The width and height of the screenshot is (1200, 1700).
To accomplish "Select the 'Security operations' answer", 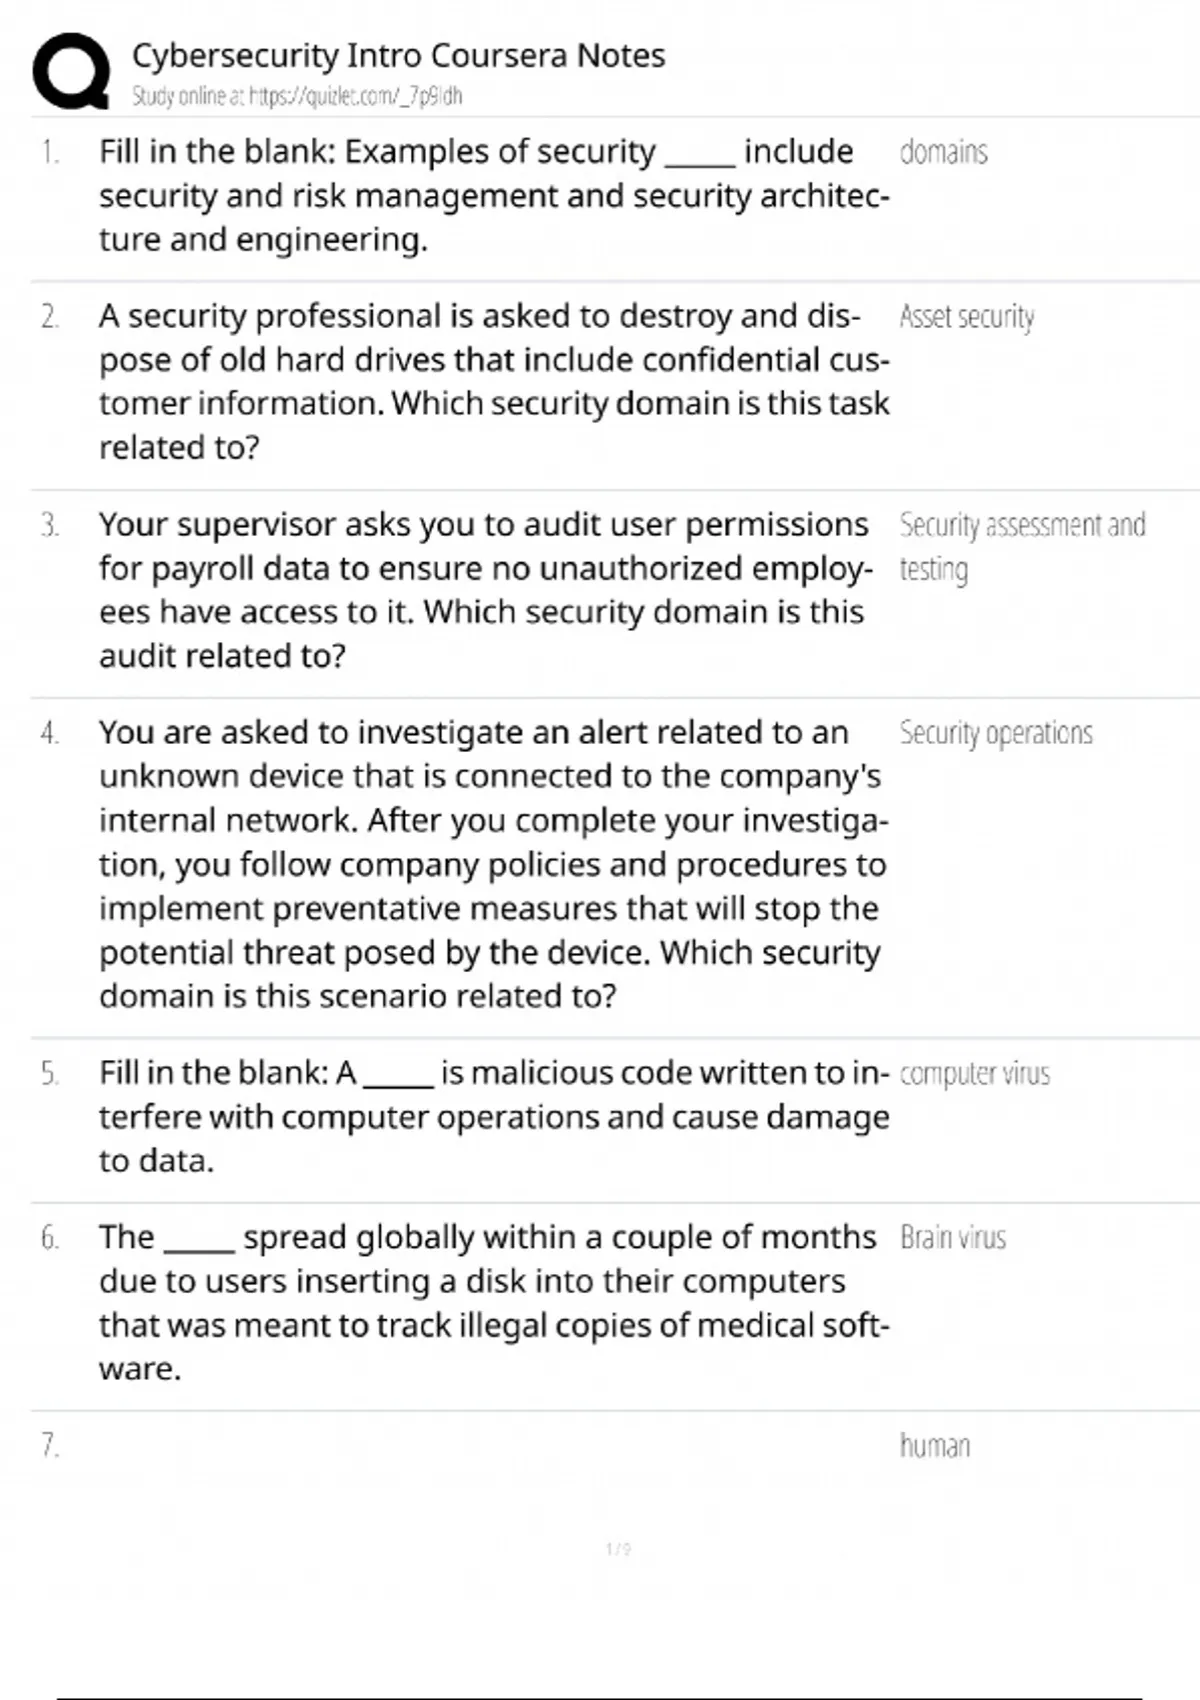I will 995,733.
